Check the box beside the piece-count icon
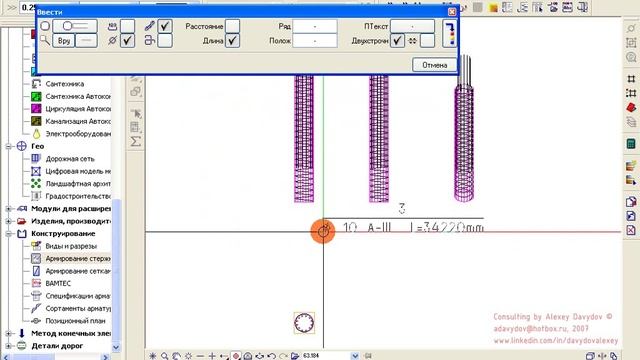This screenshot has height=360, width=640. [x=127, y=26]
